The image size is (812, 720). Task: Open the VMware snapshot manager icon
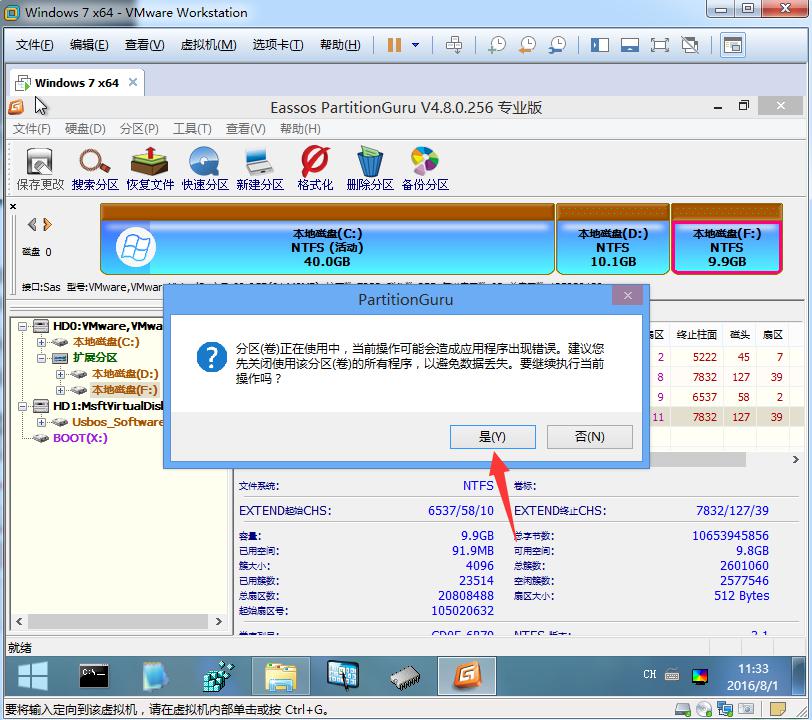(558, 45)
